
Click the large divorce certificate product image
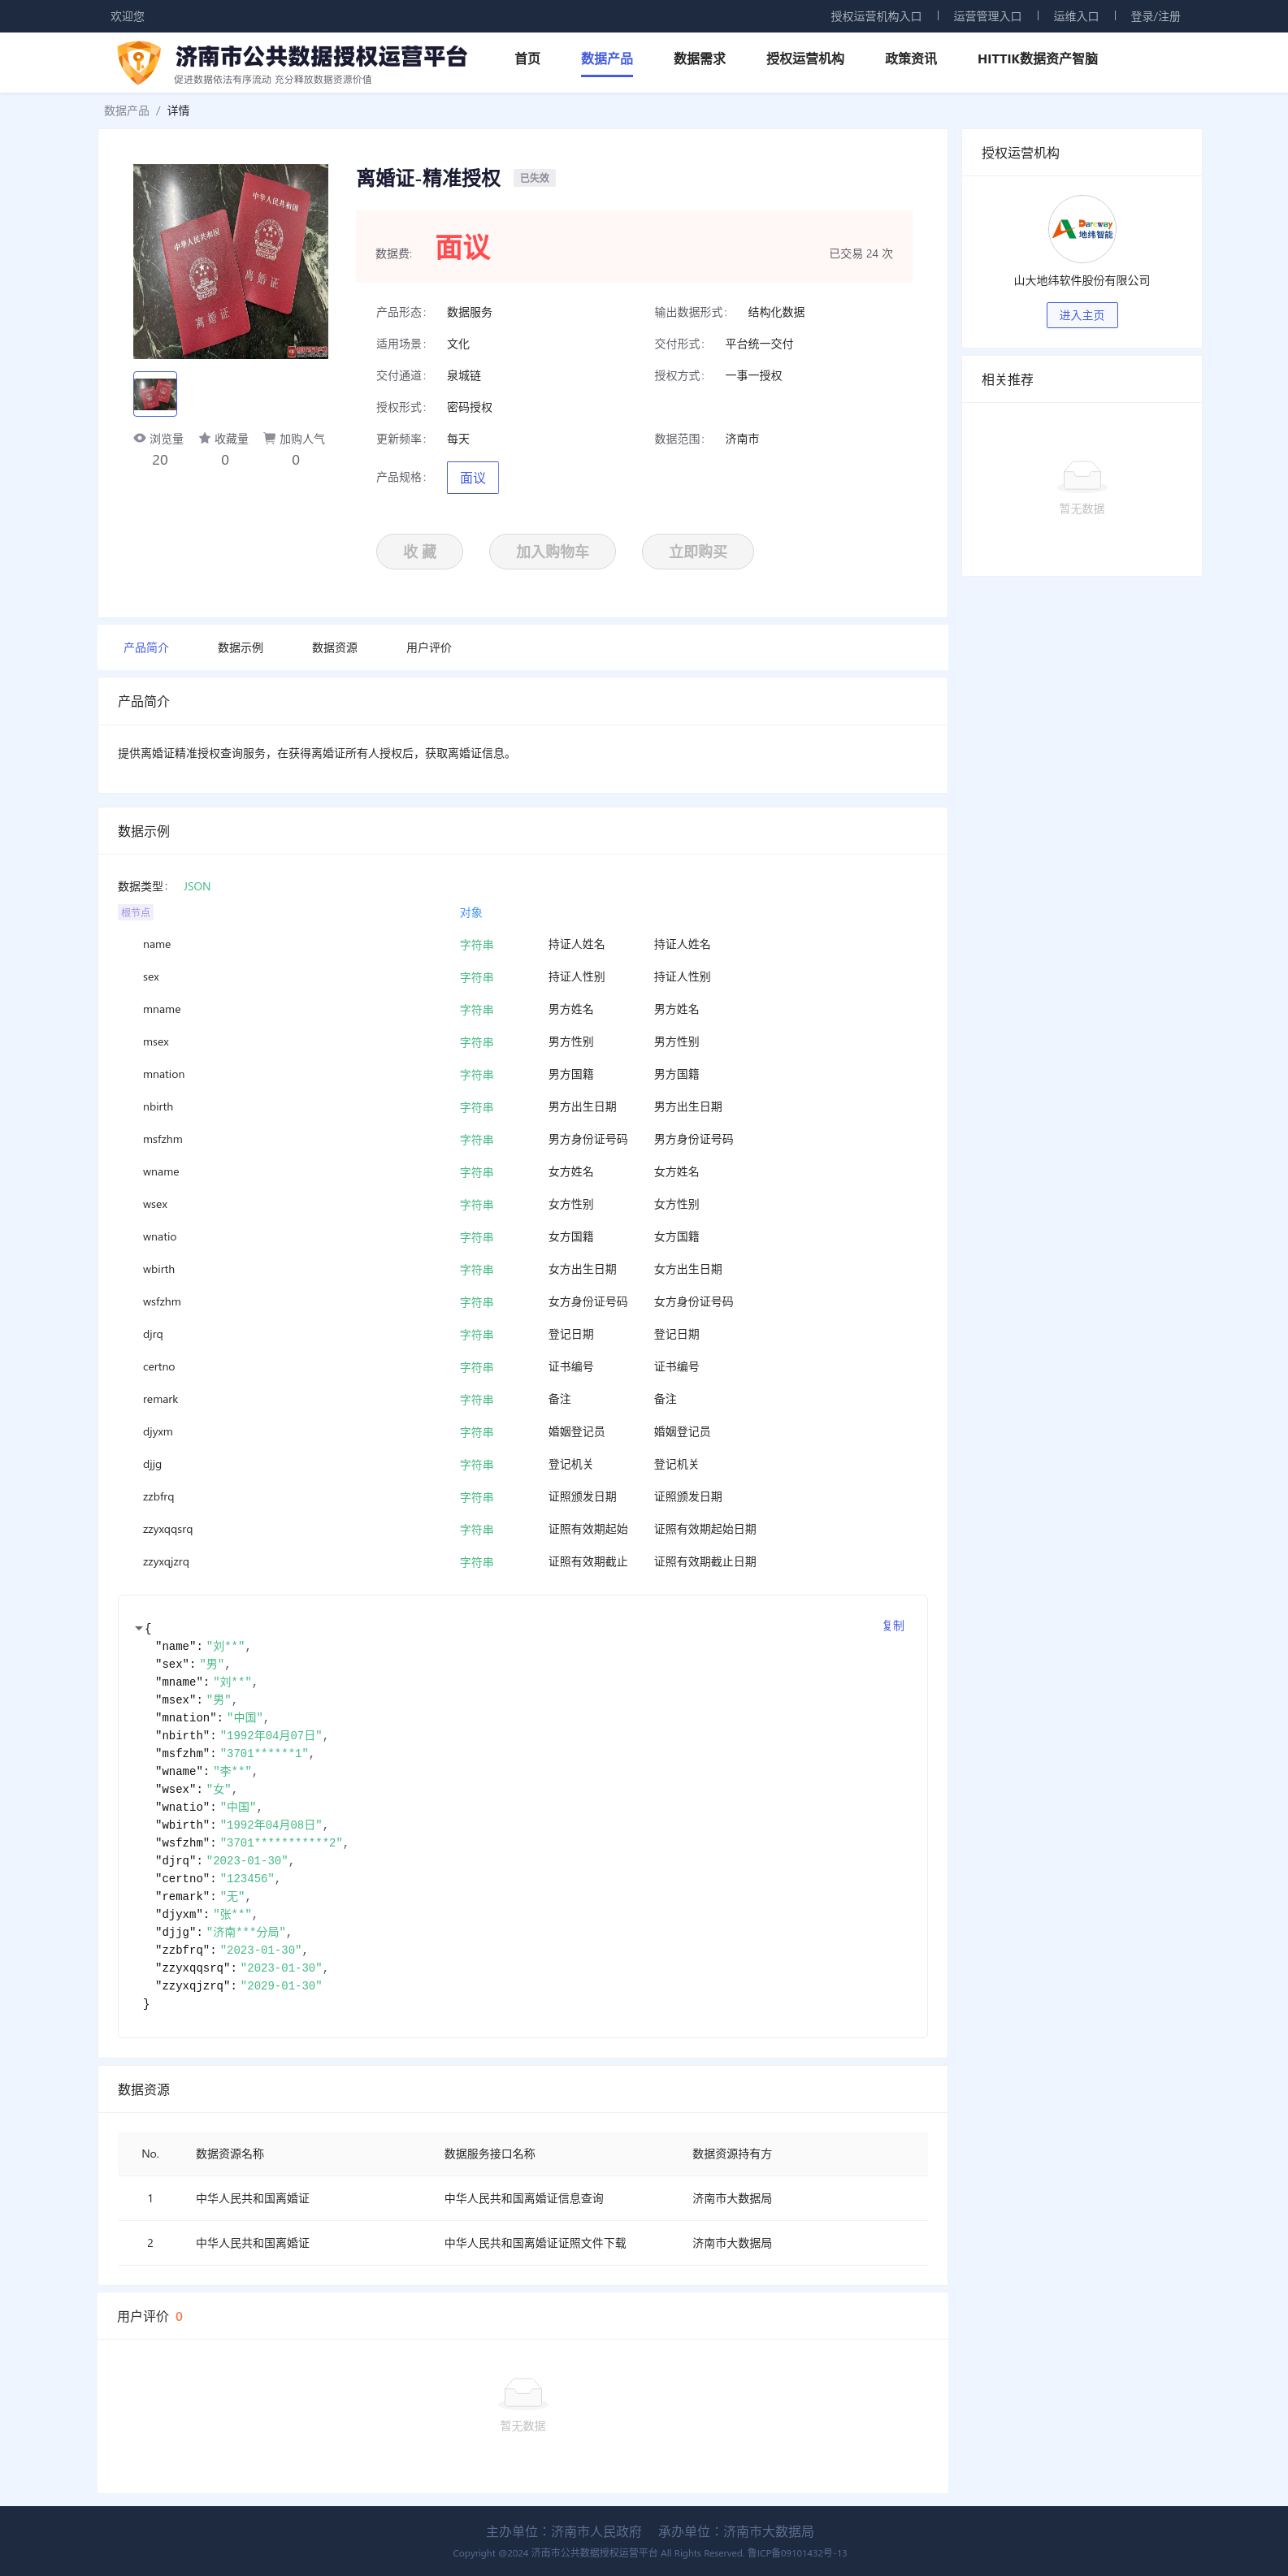coord(230,261)
